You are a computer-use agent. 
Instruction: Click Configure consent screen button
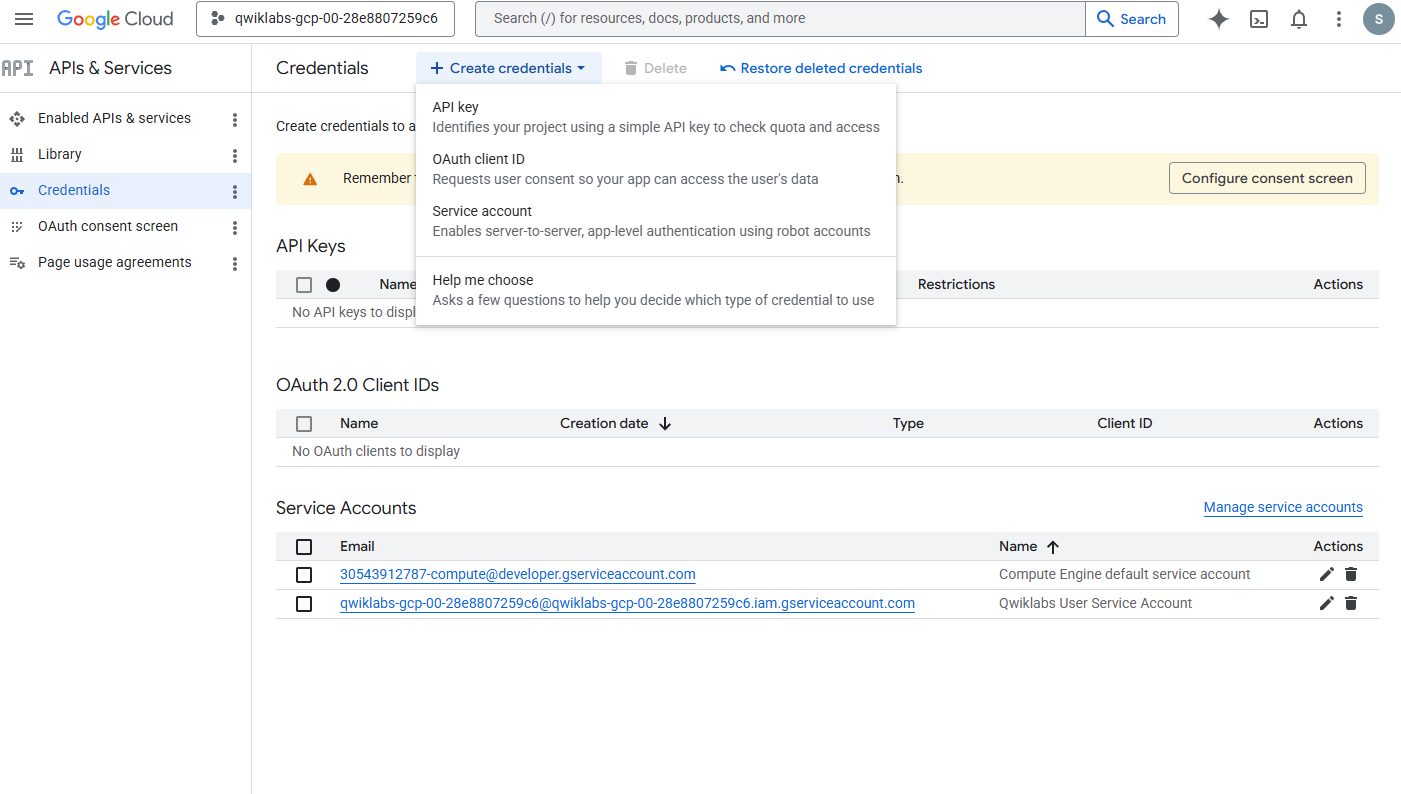pos(1267,178)
